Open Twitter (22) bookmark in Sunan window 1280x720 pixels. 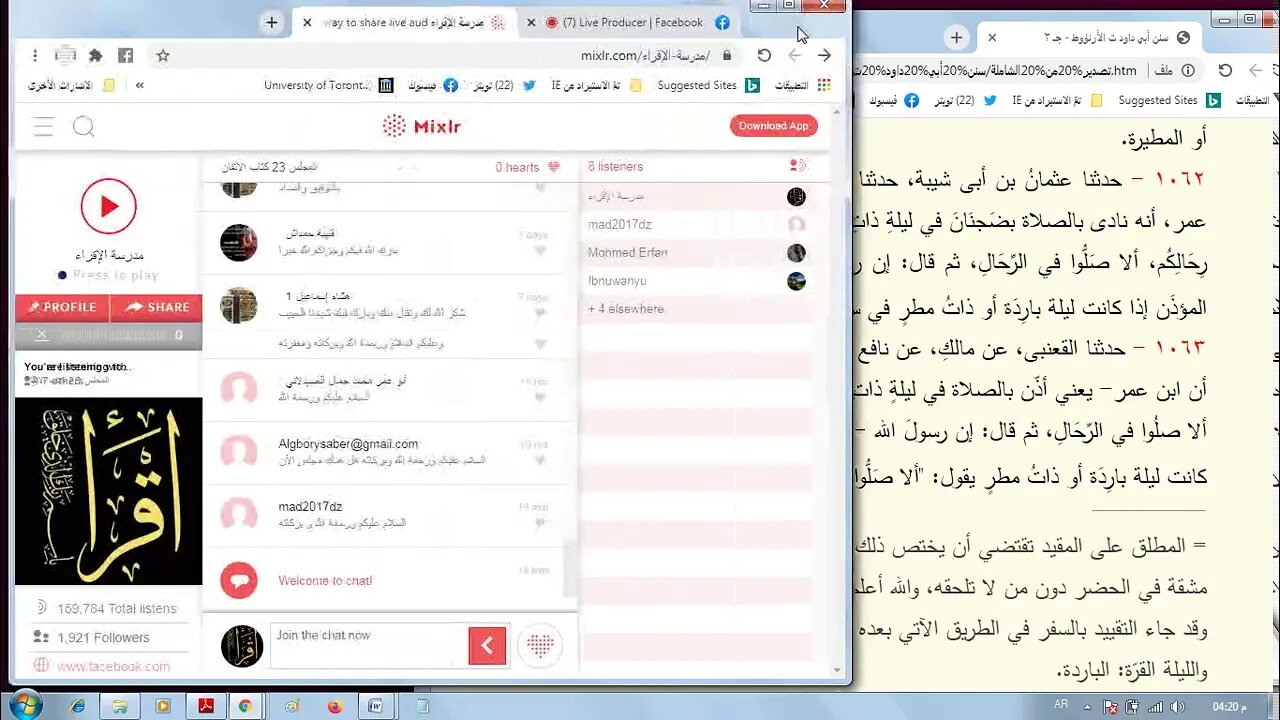tap(965, 100)
